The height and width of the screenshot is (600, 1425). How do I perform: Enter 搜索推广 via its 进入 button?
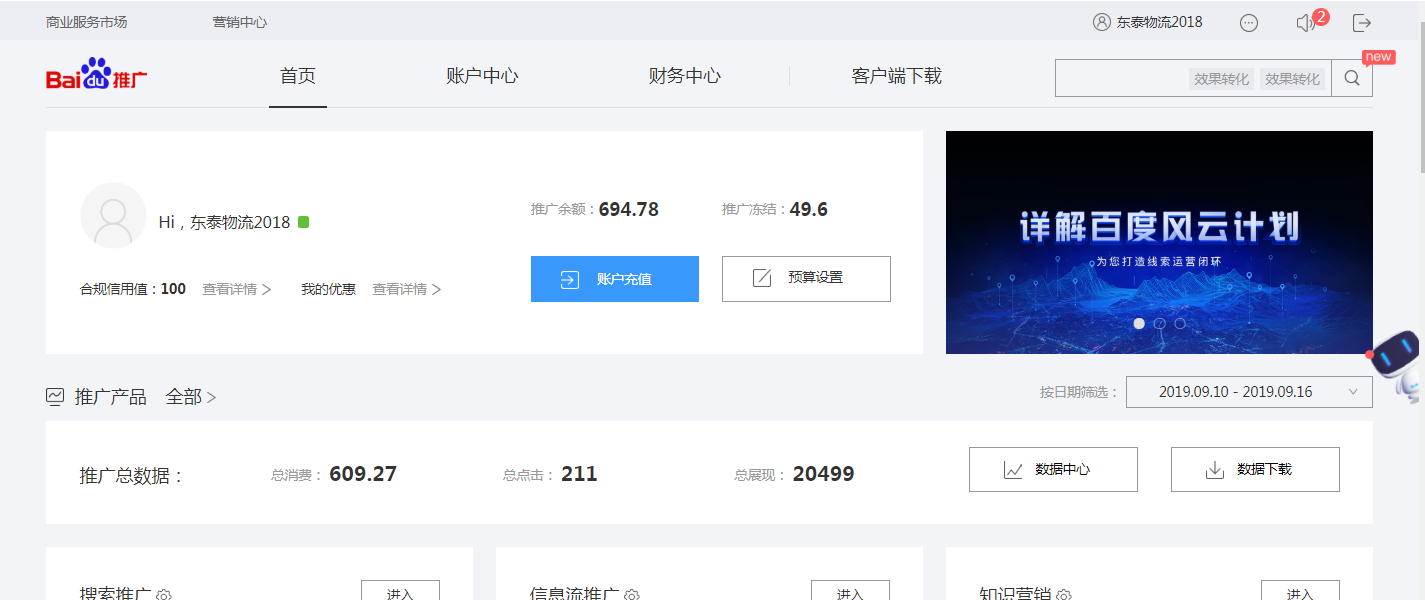click(x=400, y=591)
